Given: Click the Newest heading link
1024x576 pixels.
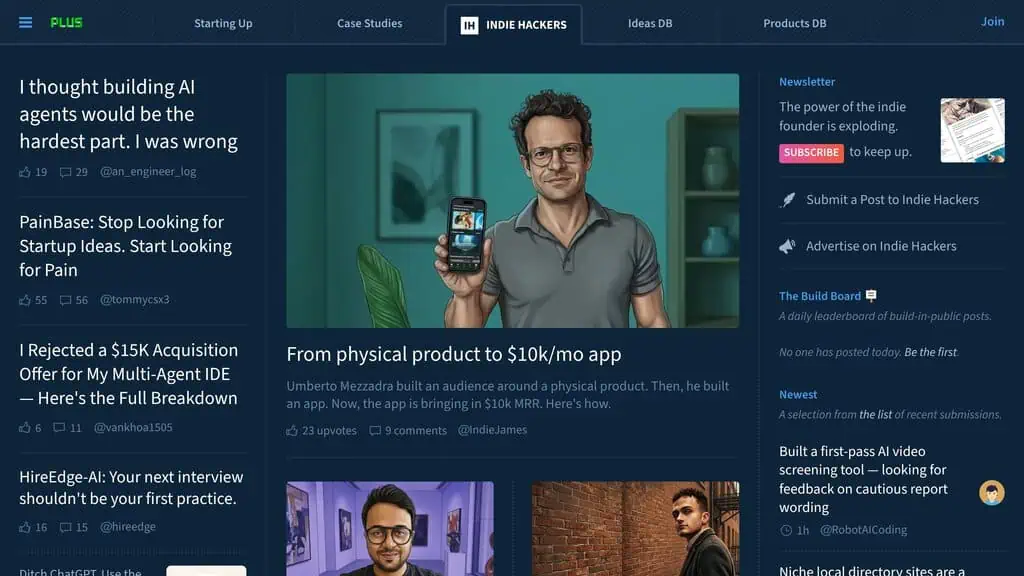Looking at the screenshot, I should 797,395.
